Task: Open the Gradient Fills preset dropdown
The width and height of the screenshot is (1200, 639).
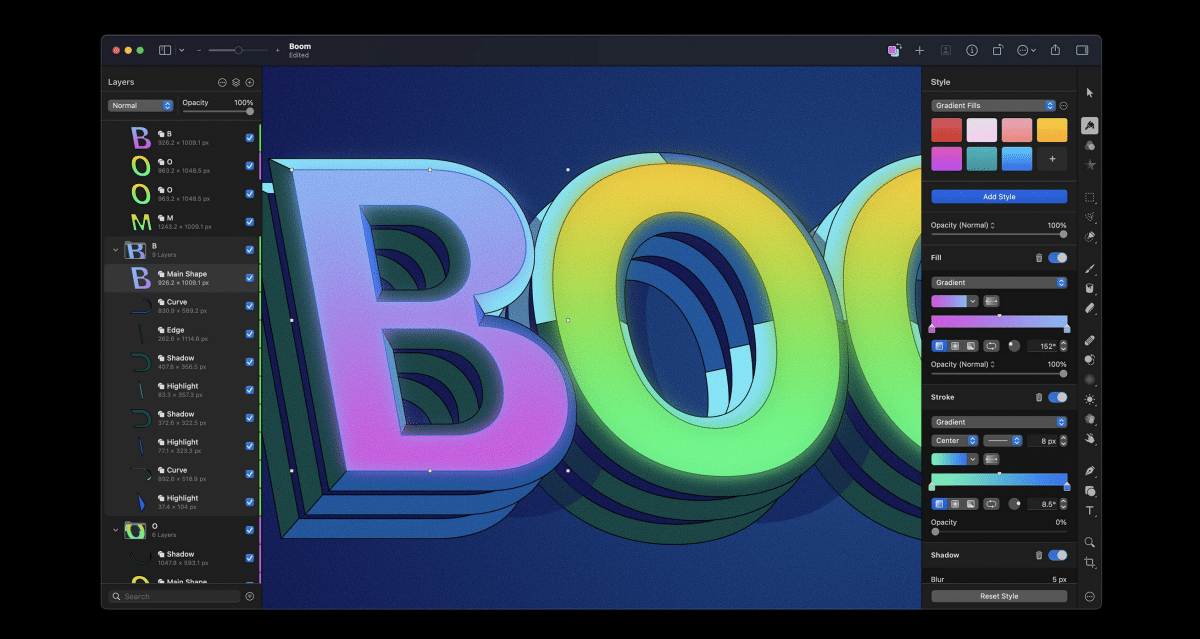Action: [993, 105]
